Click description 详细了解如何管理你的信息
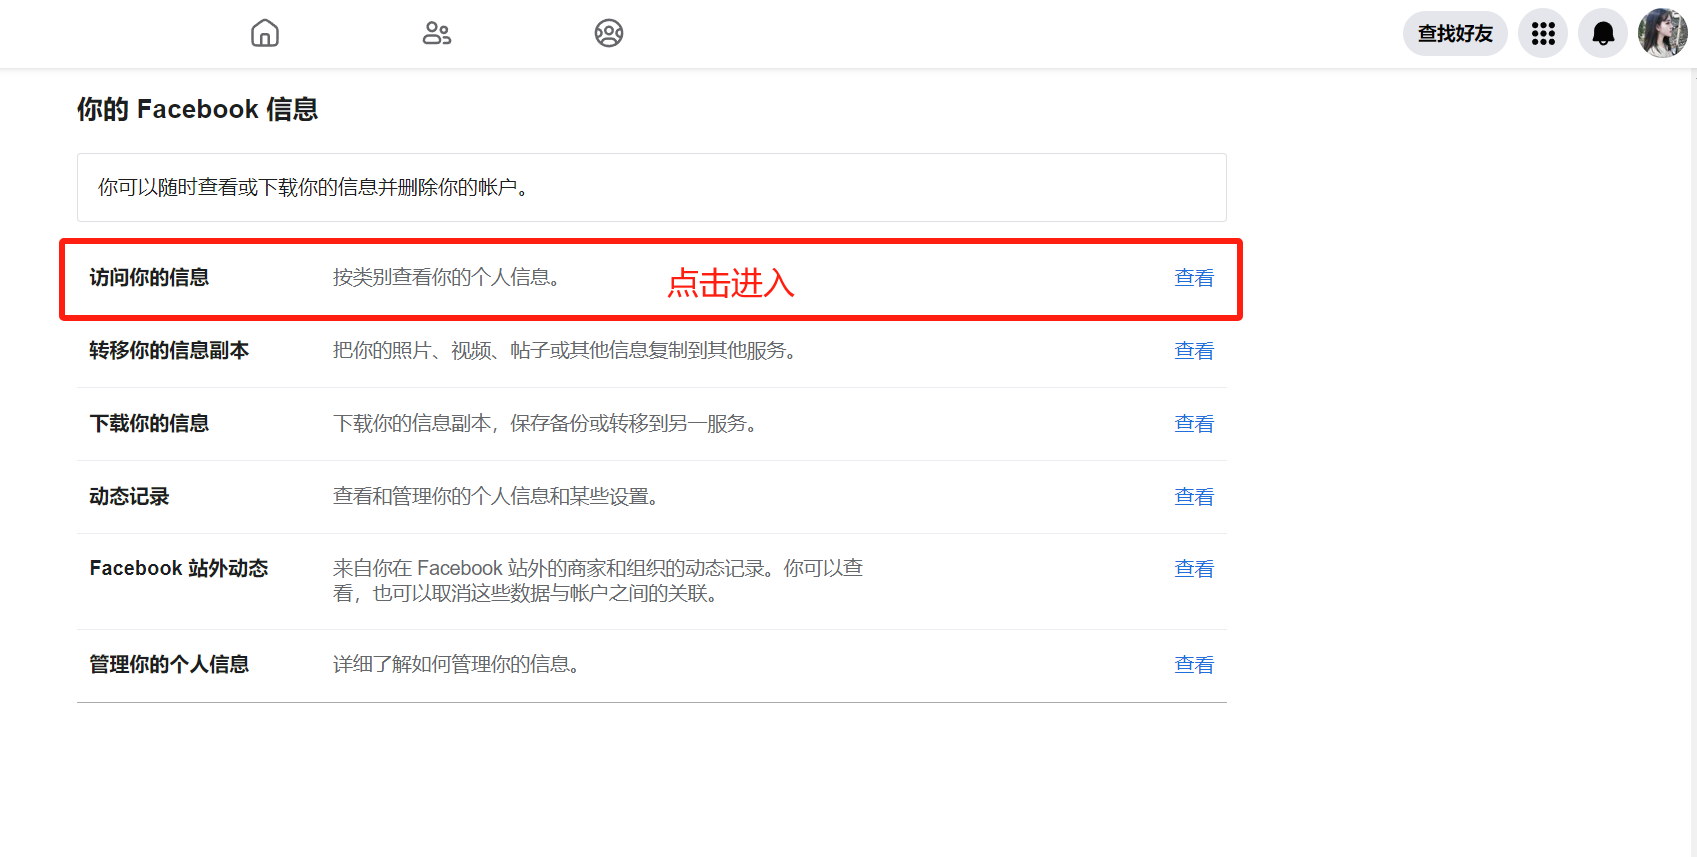Screen dimensions: 1697x857 [x=456, y=665]
